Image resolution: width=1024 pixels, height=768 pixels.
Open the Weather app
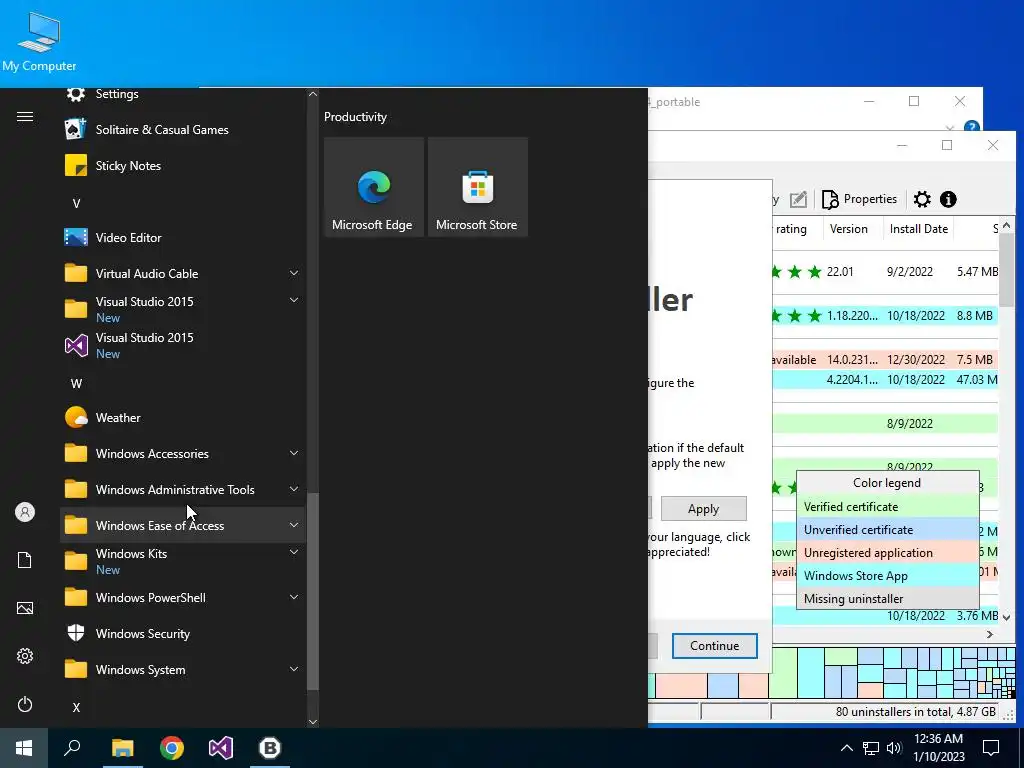coord(183,417)
